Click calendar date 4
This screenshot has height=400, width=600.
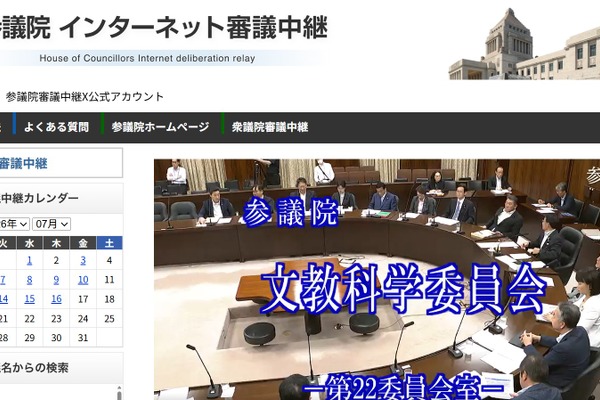point(109,261)
